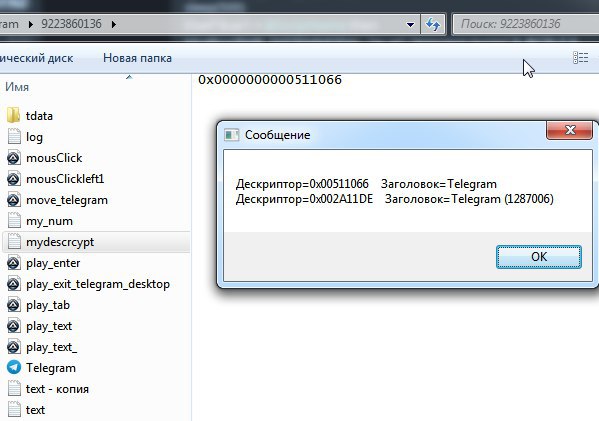Select the play_text script icon
Viewport: 599px width, 421px height.
14,325
